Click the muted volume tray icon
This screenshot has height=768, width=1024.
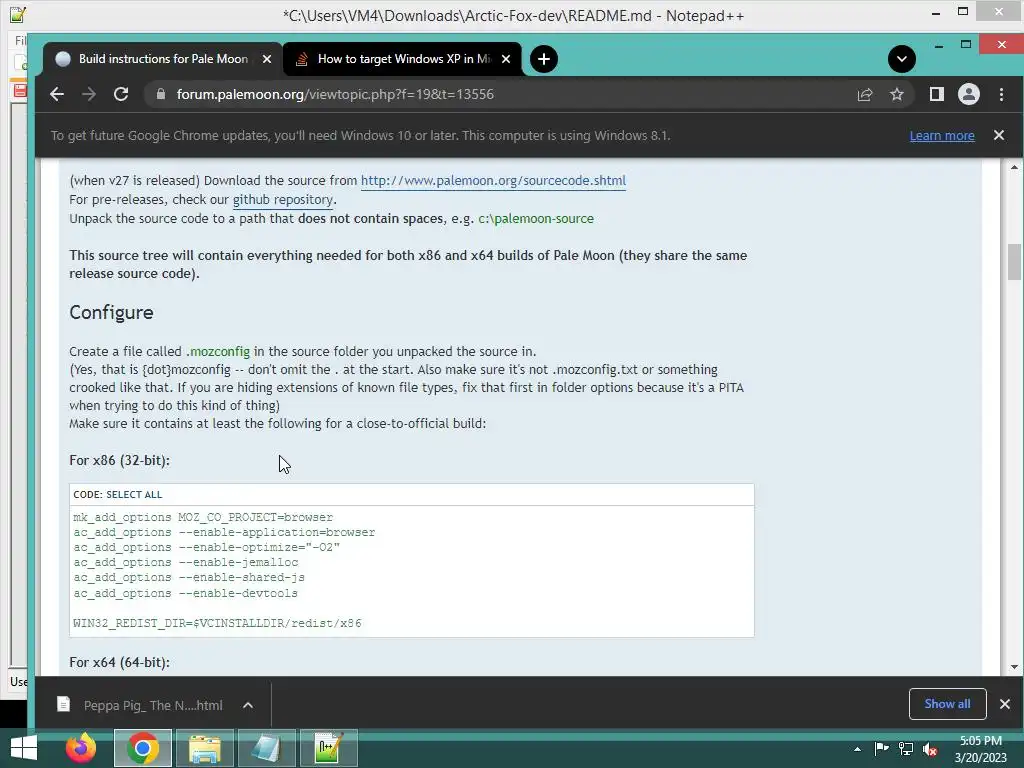pyautogui.click(x=930, y=750)
